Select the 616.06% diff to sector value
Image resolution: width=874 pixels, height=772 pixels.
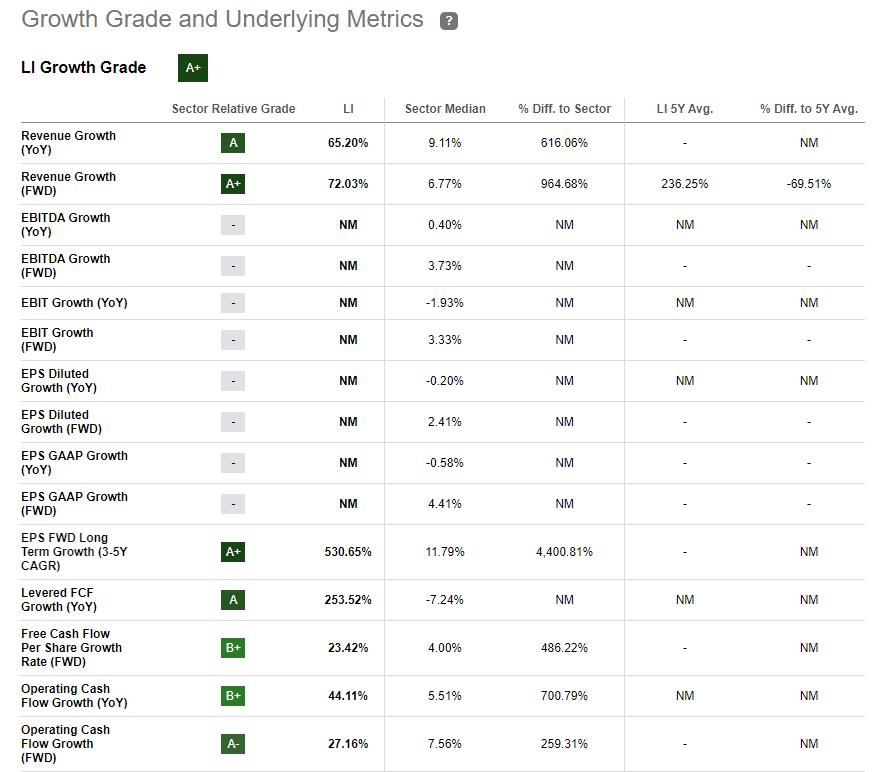(564, 143)
